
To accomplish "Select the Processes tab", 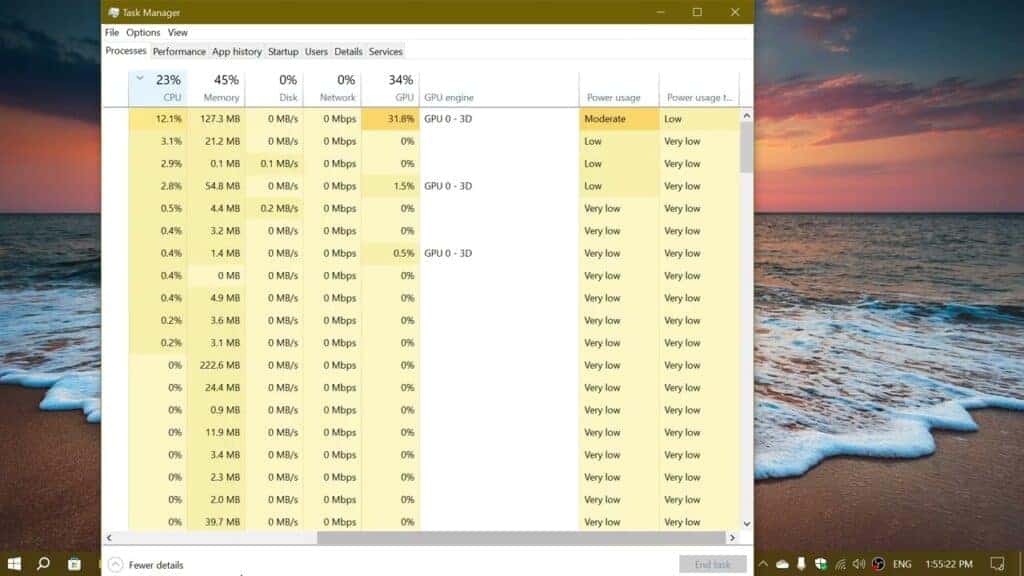I will coord(125,51).
